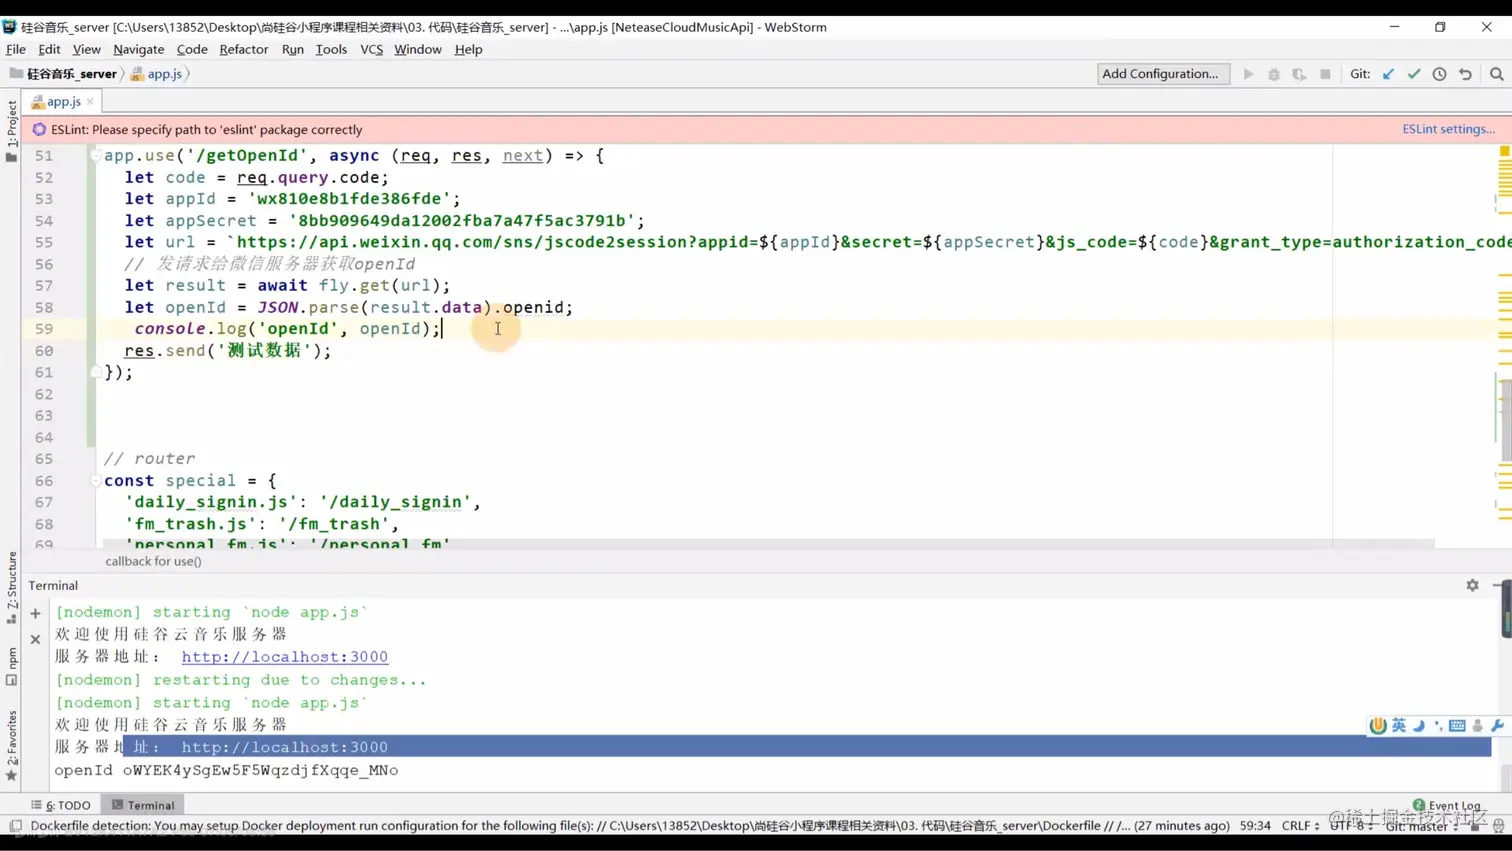Screen dimensions: 1512x851
Task: Revert changes with the Git rollback arrow
Action: 1465,74
